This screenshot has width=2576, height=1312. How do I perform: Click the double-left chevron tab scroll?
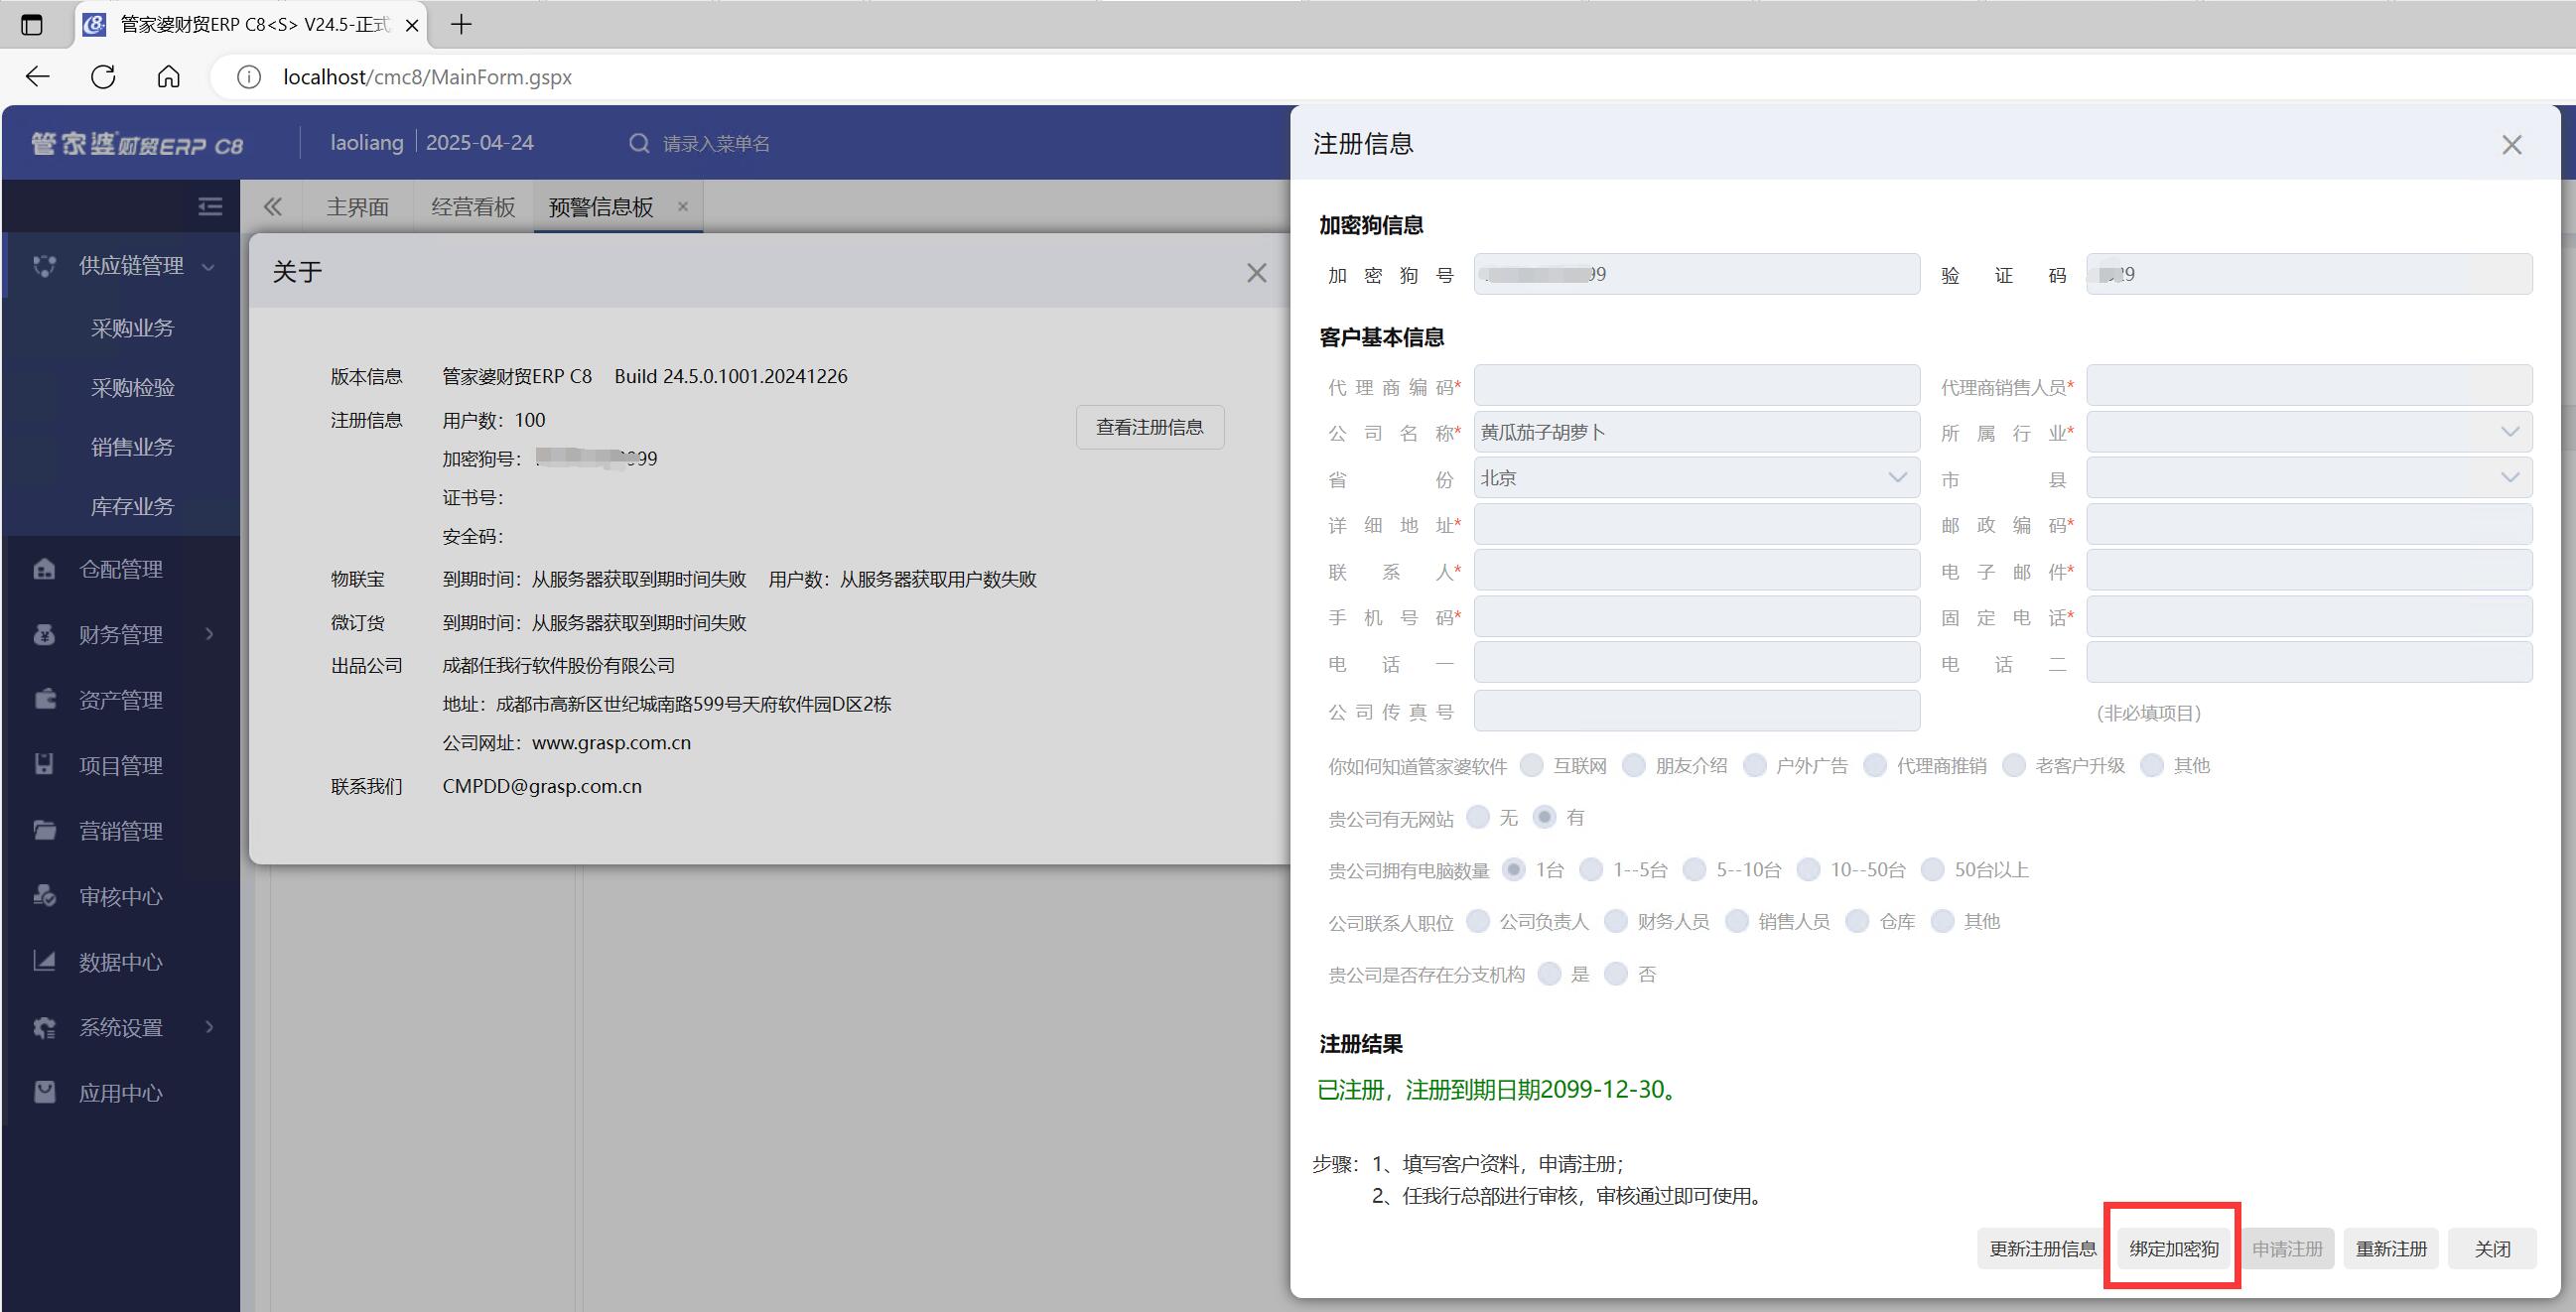(x=273, y=207)
